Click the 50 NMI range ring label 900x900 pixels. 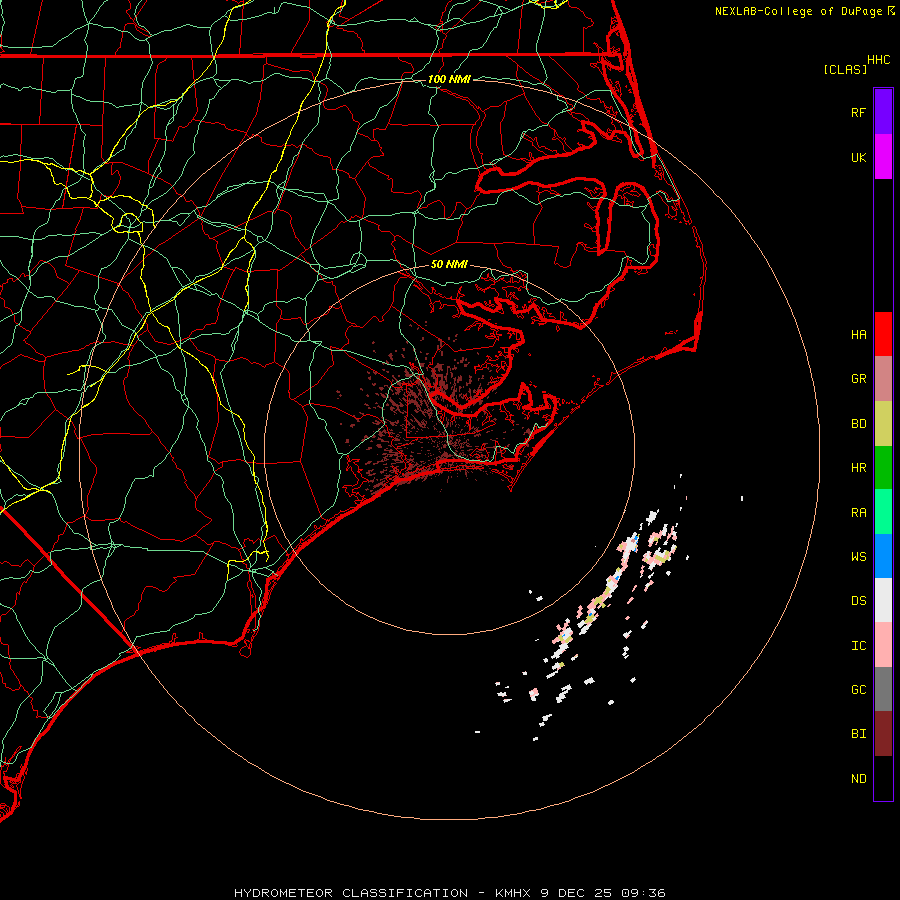pyautogui.click(x=449, y=264)
